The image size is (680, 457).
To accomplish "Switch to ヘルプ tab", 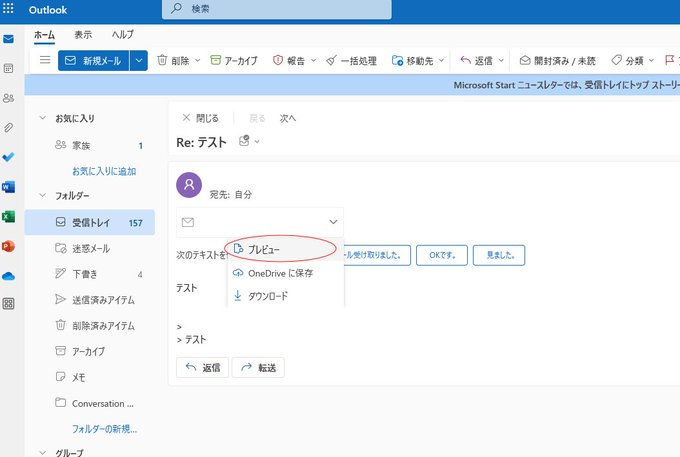I will (x=123, y=35).
